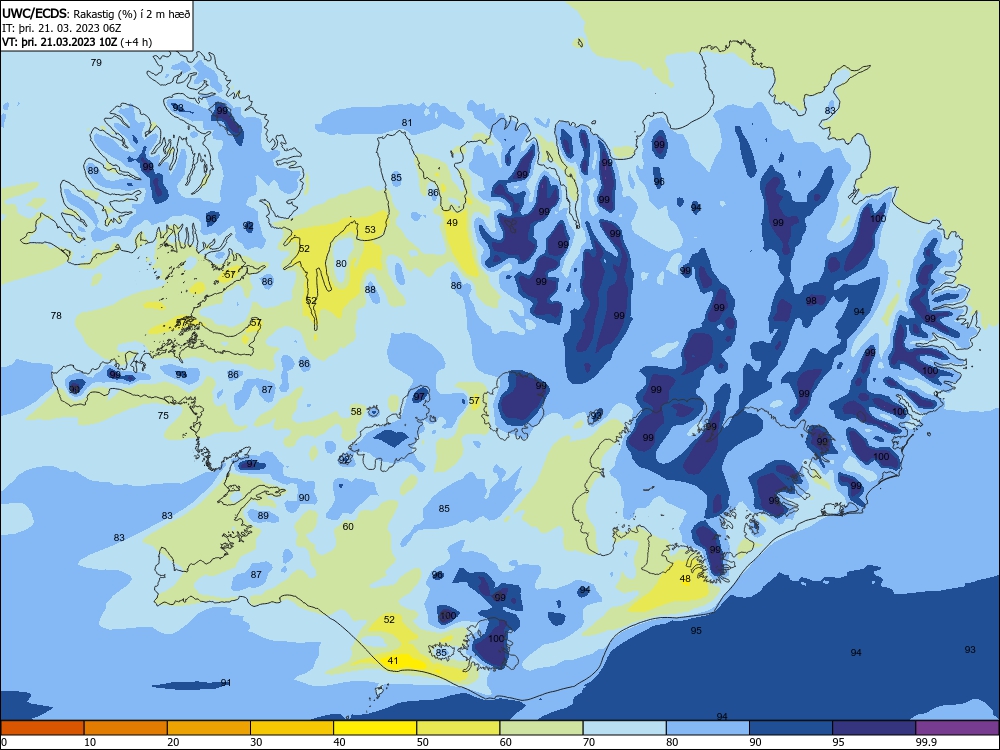Pick the light green 60–70 legend swatch
The image size is (1000, 750).
point(541,728)
